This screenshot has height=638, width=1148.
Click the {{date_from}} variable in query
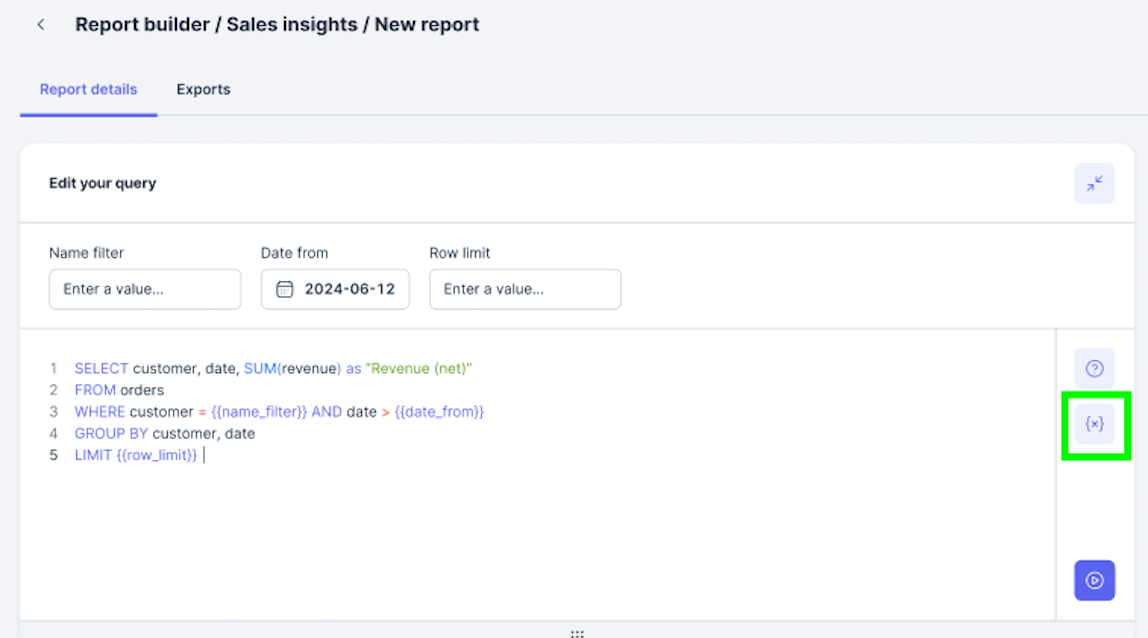pos(439,412)
